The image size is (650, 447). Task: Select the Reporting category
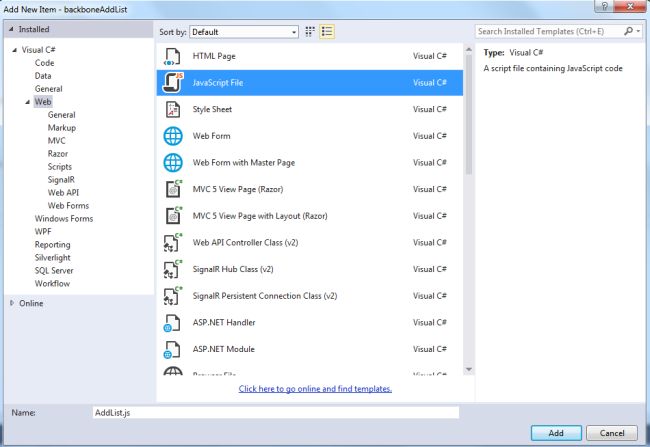coord(52,245)
